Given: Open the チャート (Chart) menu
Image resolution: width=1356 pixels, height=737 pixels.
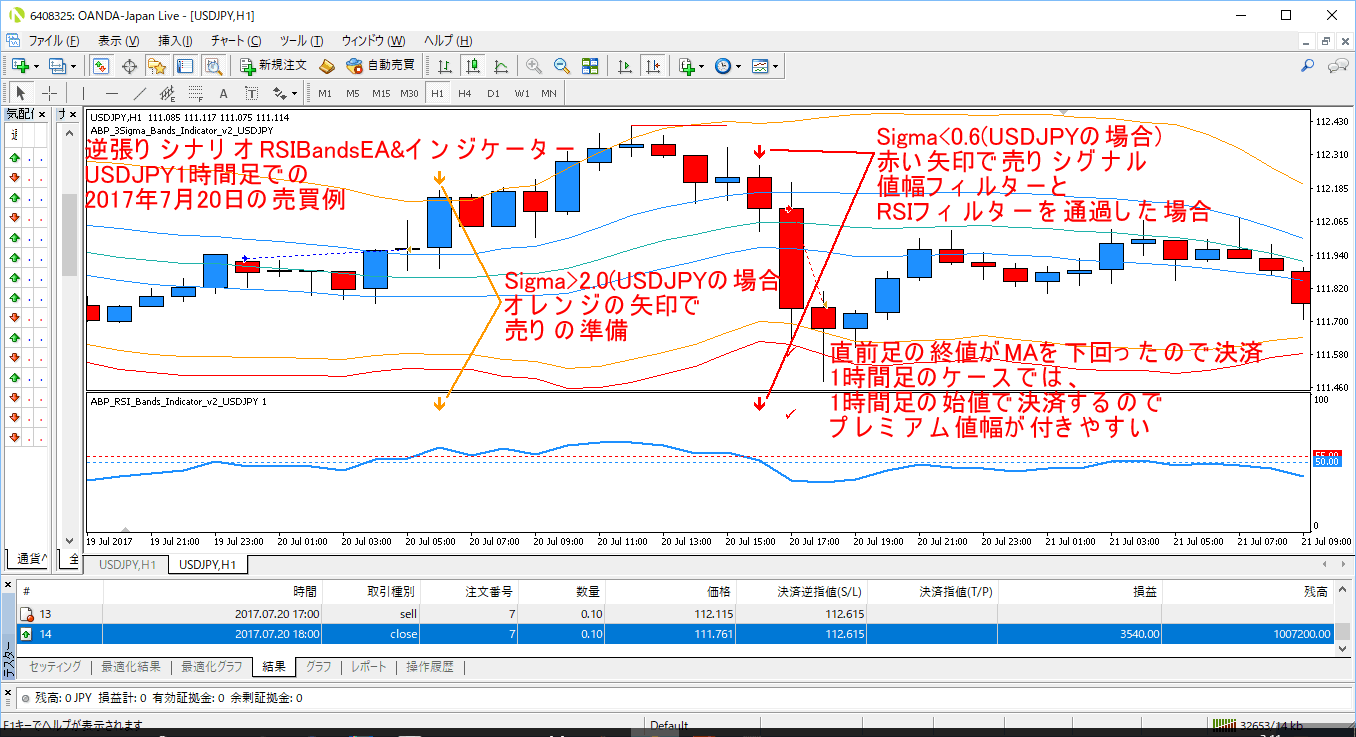Looking at the screenshot, I should [236, 41].
